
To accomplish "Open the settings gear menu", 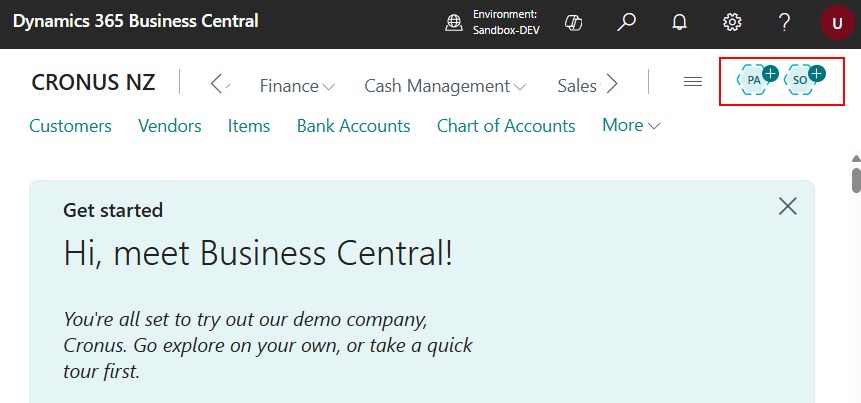I will tap(732, 23).
